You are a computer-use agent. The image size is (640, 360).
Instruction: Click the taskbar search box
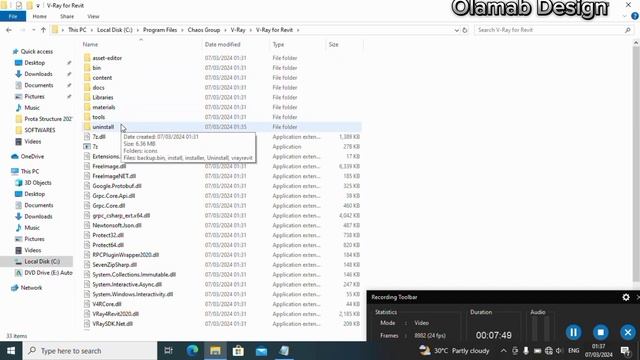pos(90,351)
